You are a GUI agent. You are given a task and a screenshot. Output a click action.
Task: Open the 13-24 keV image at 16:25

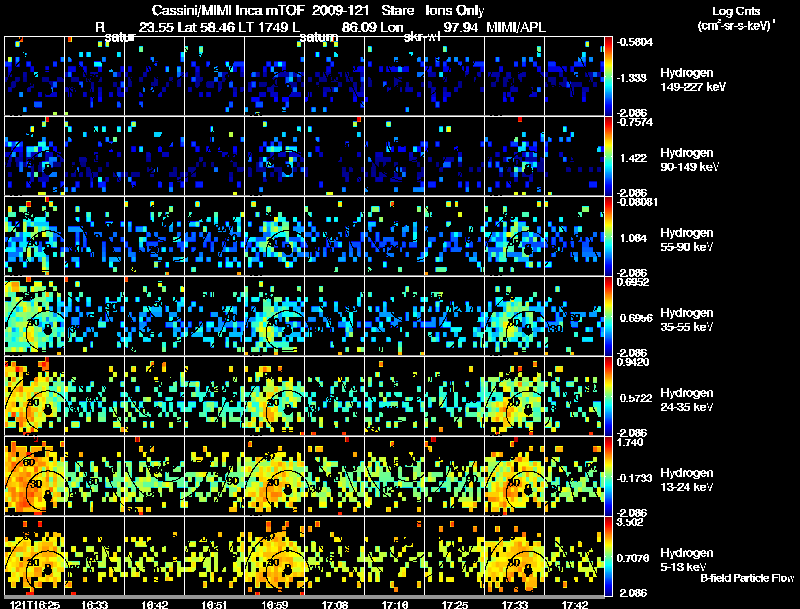click(35, 476)
